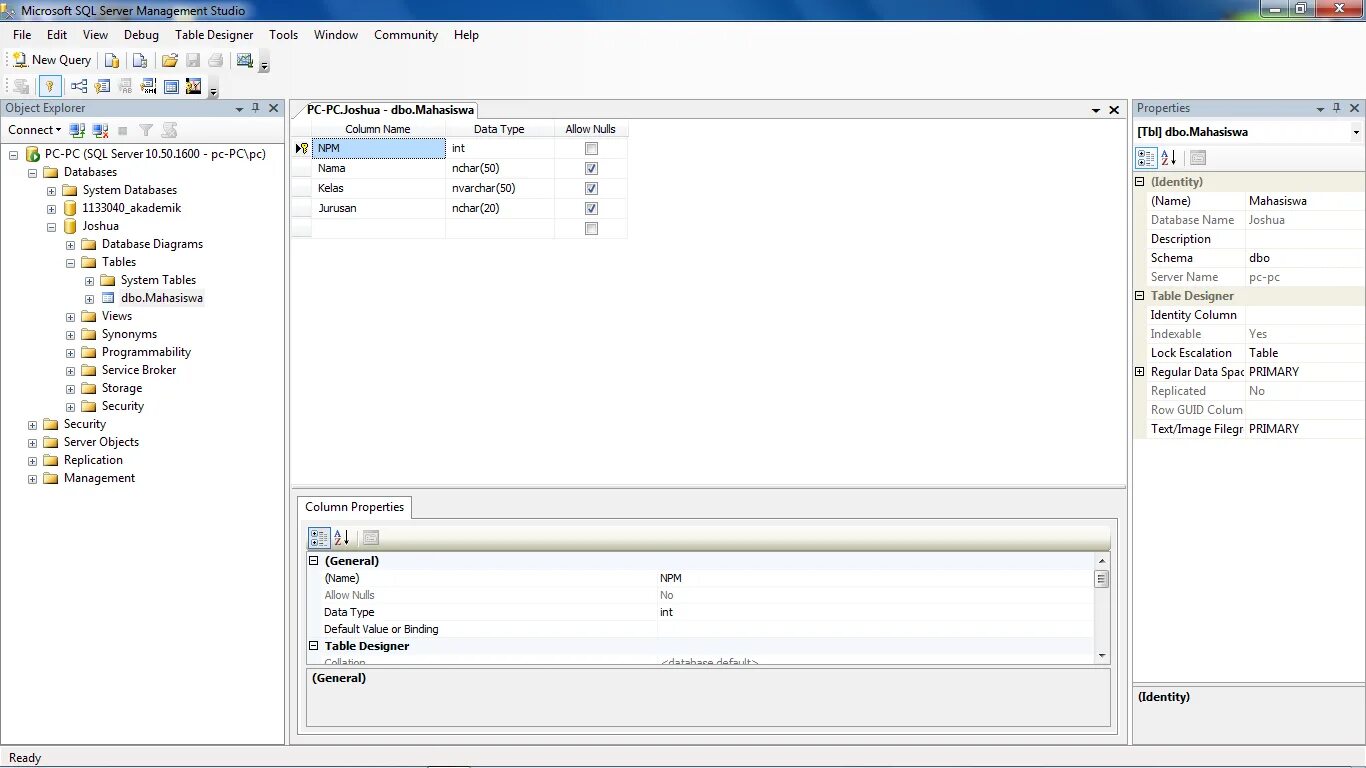Open a Database Engine Query
Screen dimensions: 1366x768
click(x=112, y=61)
